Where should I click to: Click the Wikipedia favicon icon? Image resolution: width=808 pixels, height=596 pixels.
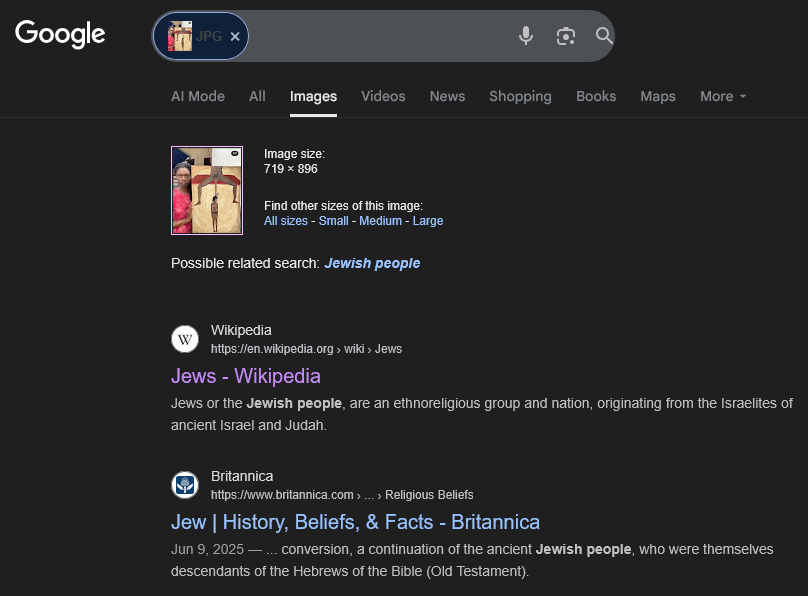185,339
